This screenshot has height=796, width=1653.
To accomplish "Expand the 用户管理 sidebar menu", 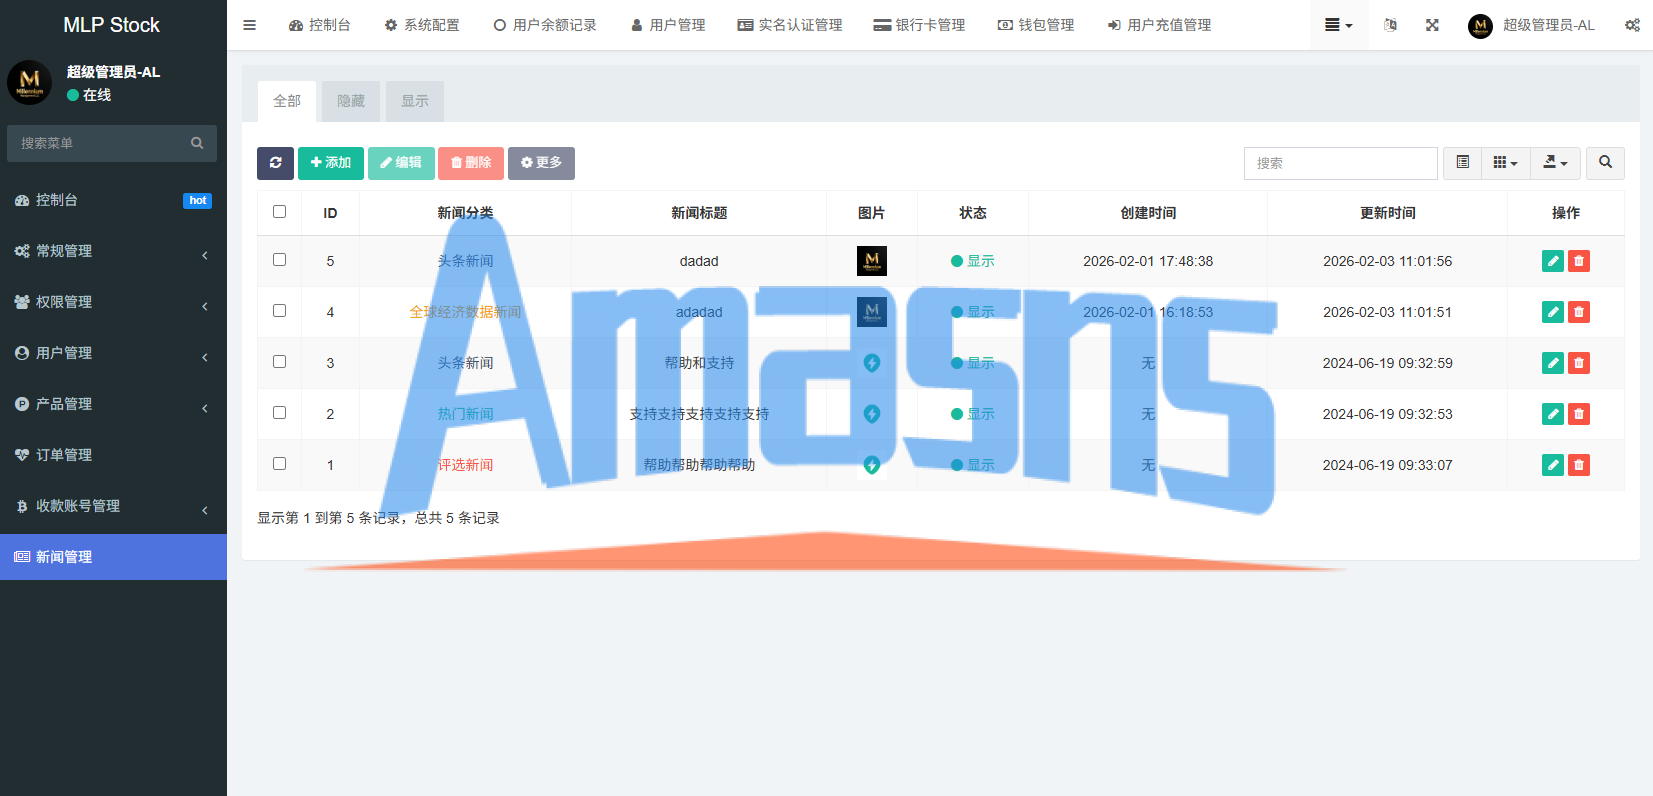I will click(x=113, y=353).
